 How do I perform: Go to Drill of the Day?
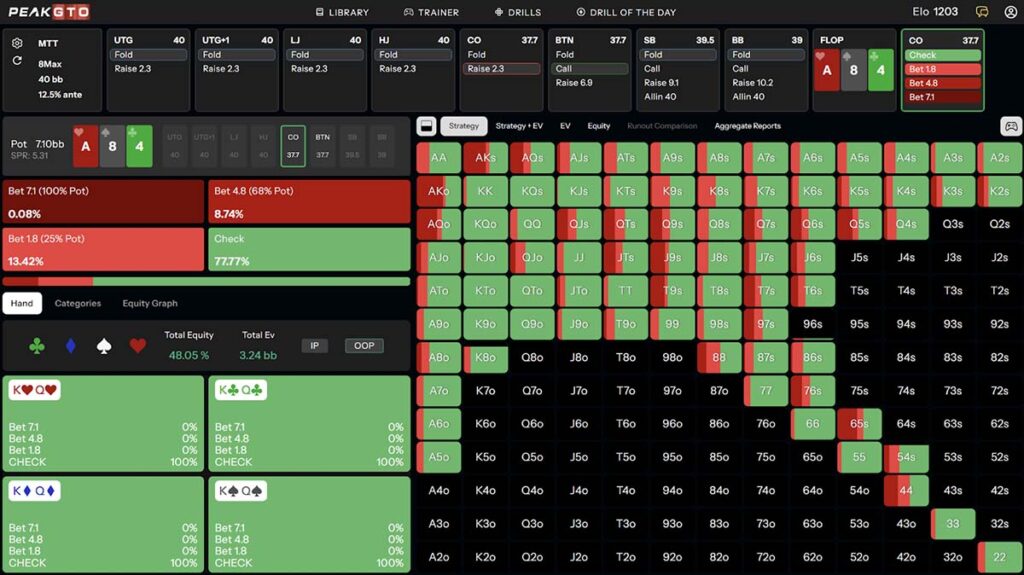[627, 12]
